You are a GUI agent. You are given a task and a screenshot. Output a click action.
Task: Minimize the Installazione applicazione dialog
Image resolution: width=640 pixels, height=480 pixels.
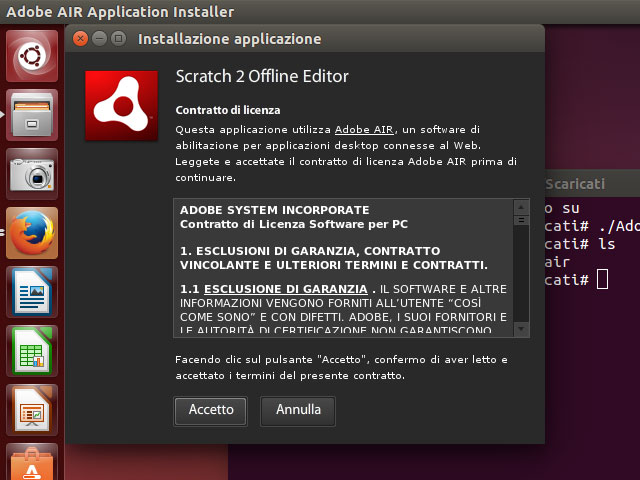pos(99,39)
